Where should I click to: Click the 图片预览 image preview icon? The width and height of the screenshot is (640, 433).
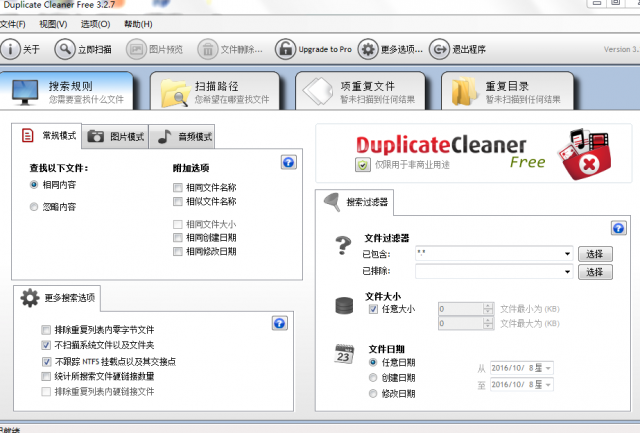pyautogui.click(x=136, y=49)
